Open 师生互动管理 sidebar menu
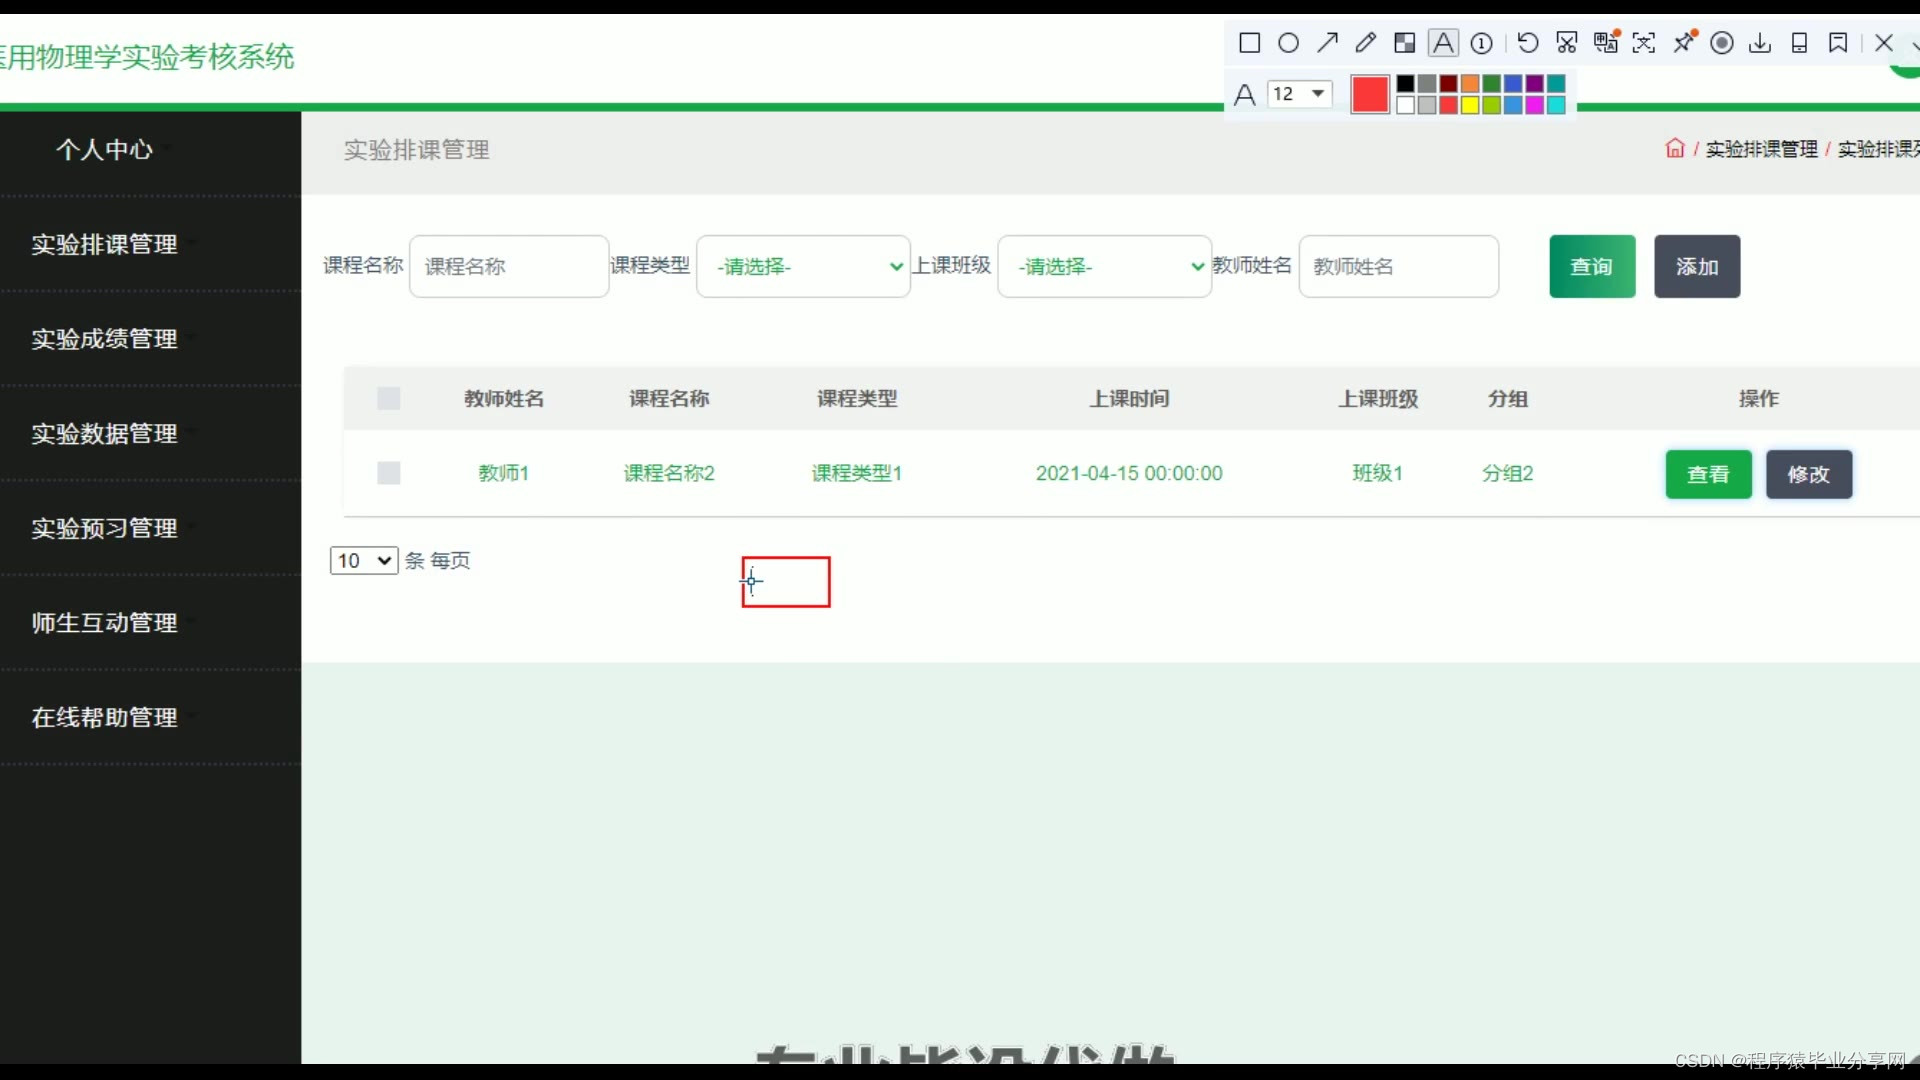Image resolution: width=1920 pixels, height=1080 pixels. [x=104, y=623]
